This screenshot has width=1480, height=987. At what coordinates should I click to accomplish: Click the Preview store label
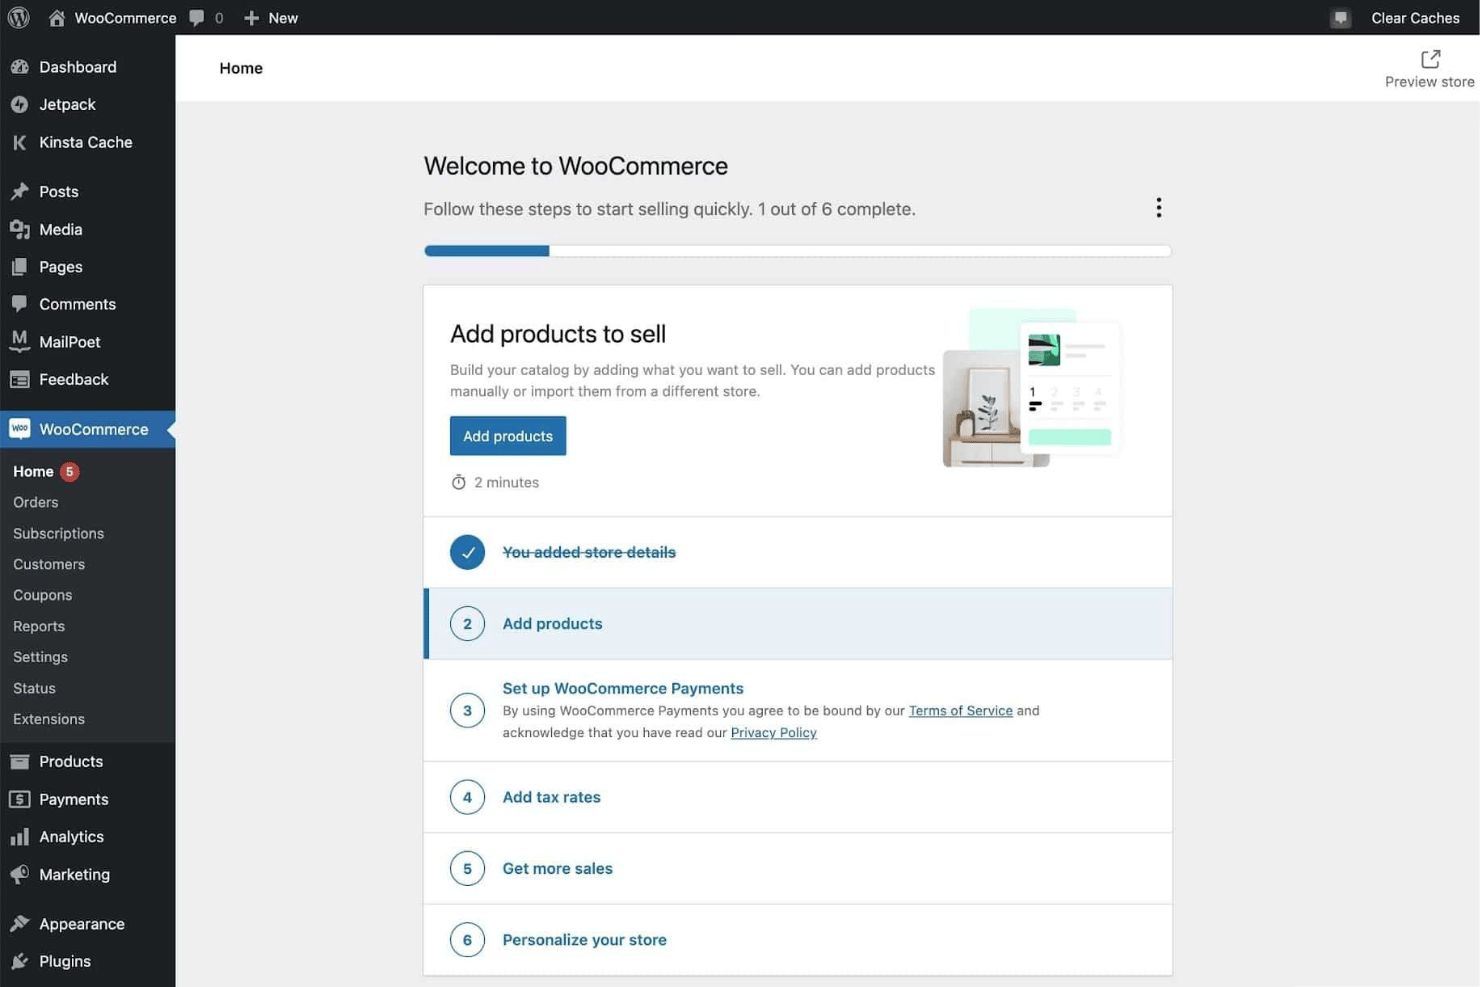(x=1429, y=82)
